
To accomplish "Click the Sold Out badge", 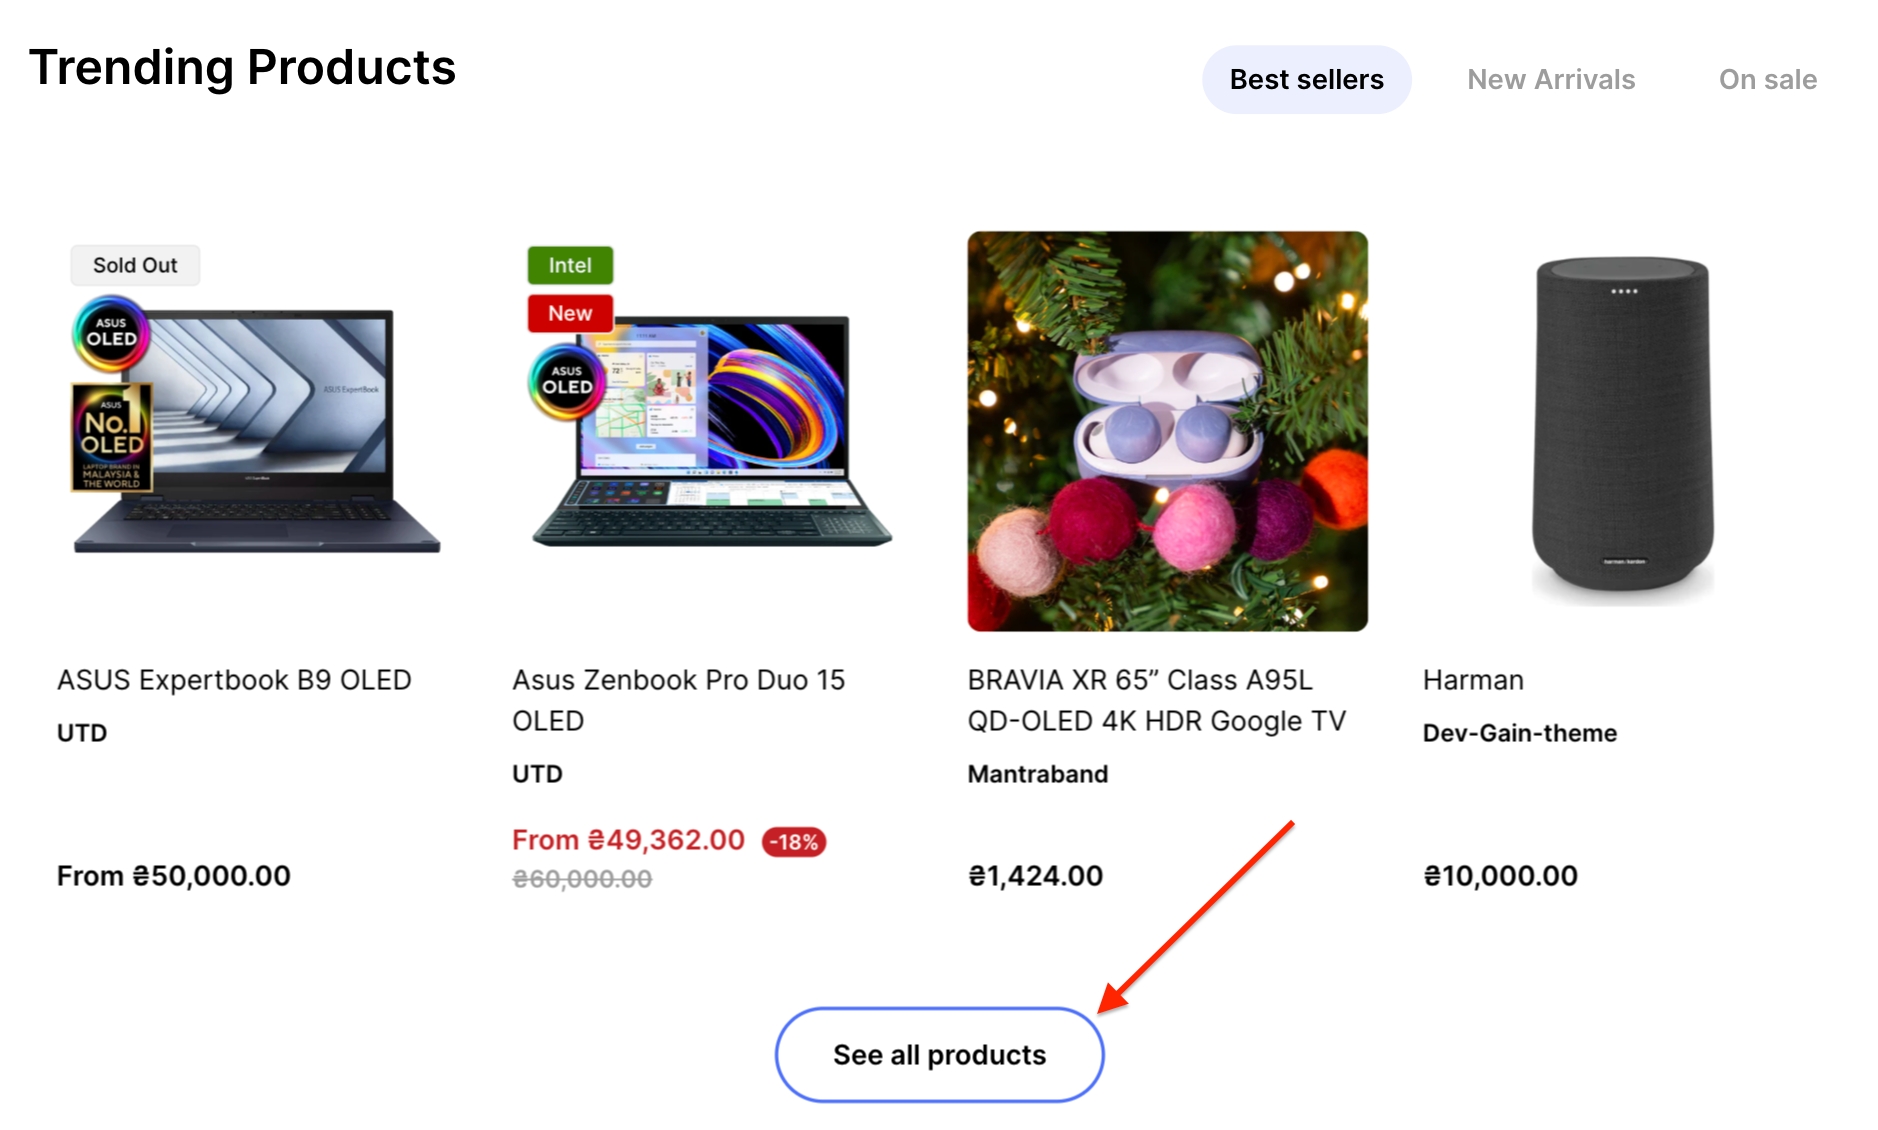I will [135, 265].
